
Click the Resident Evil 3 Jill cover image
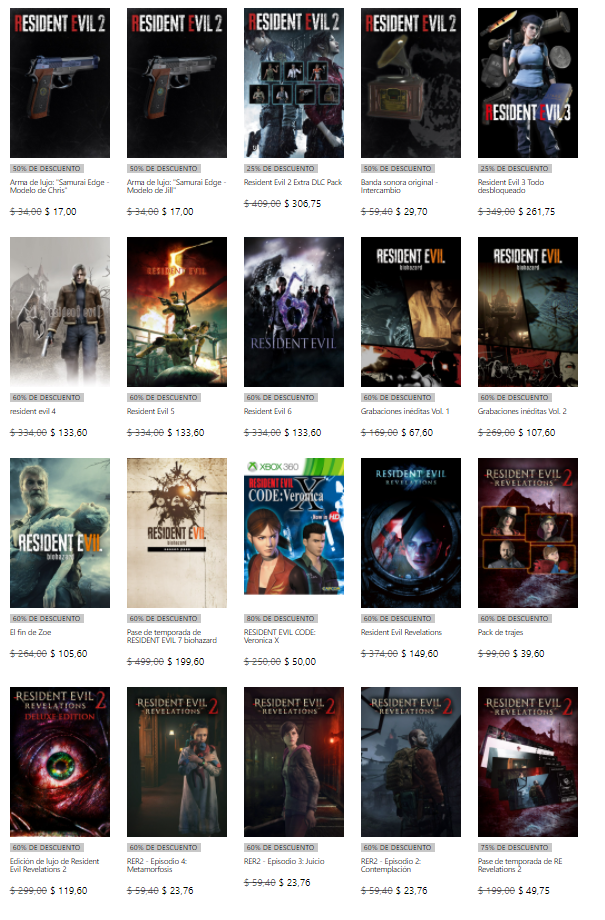(527, 82)
